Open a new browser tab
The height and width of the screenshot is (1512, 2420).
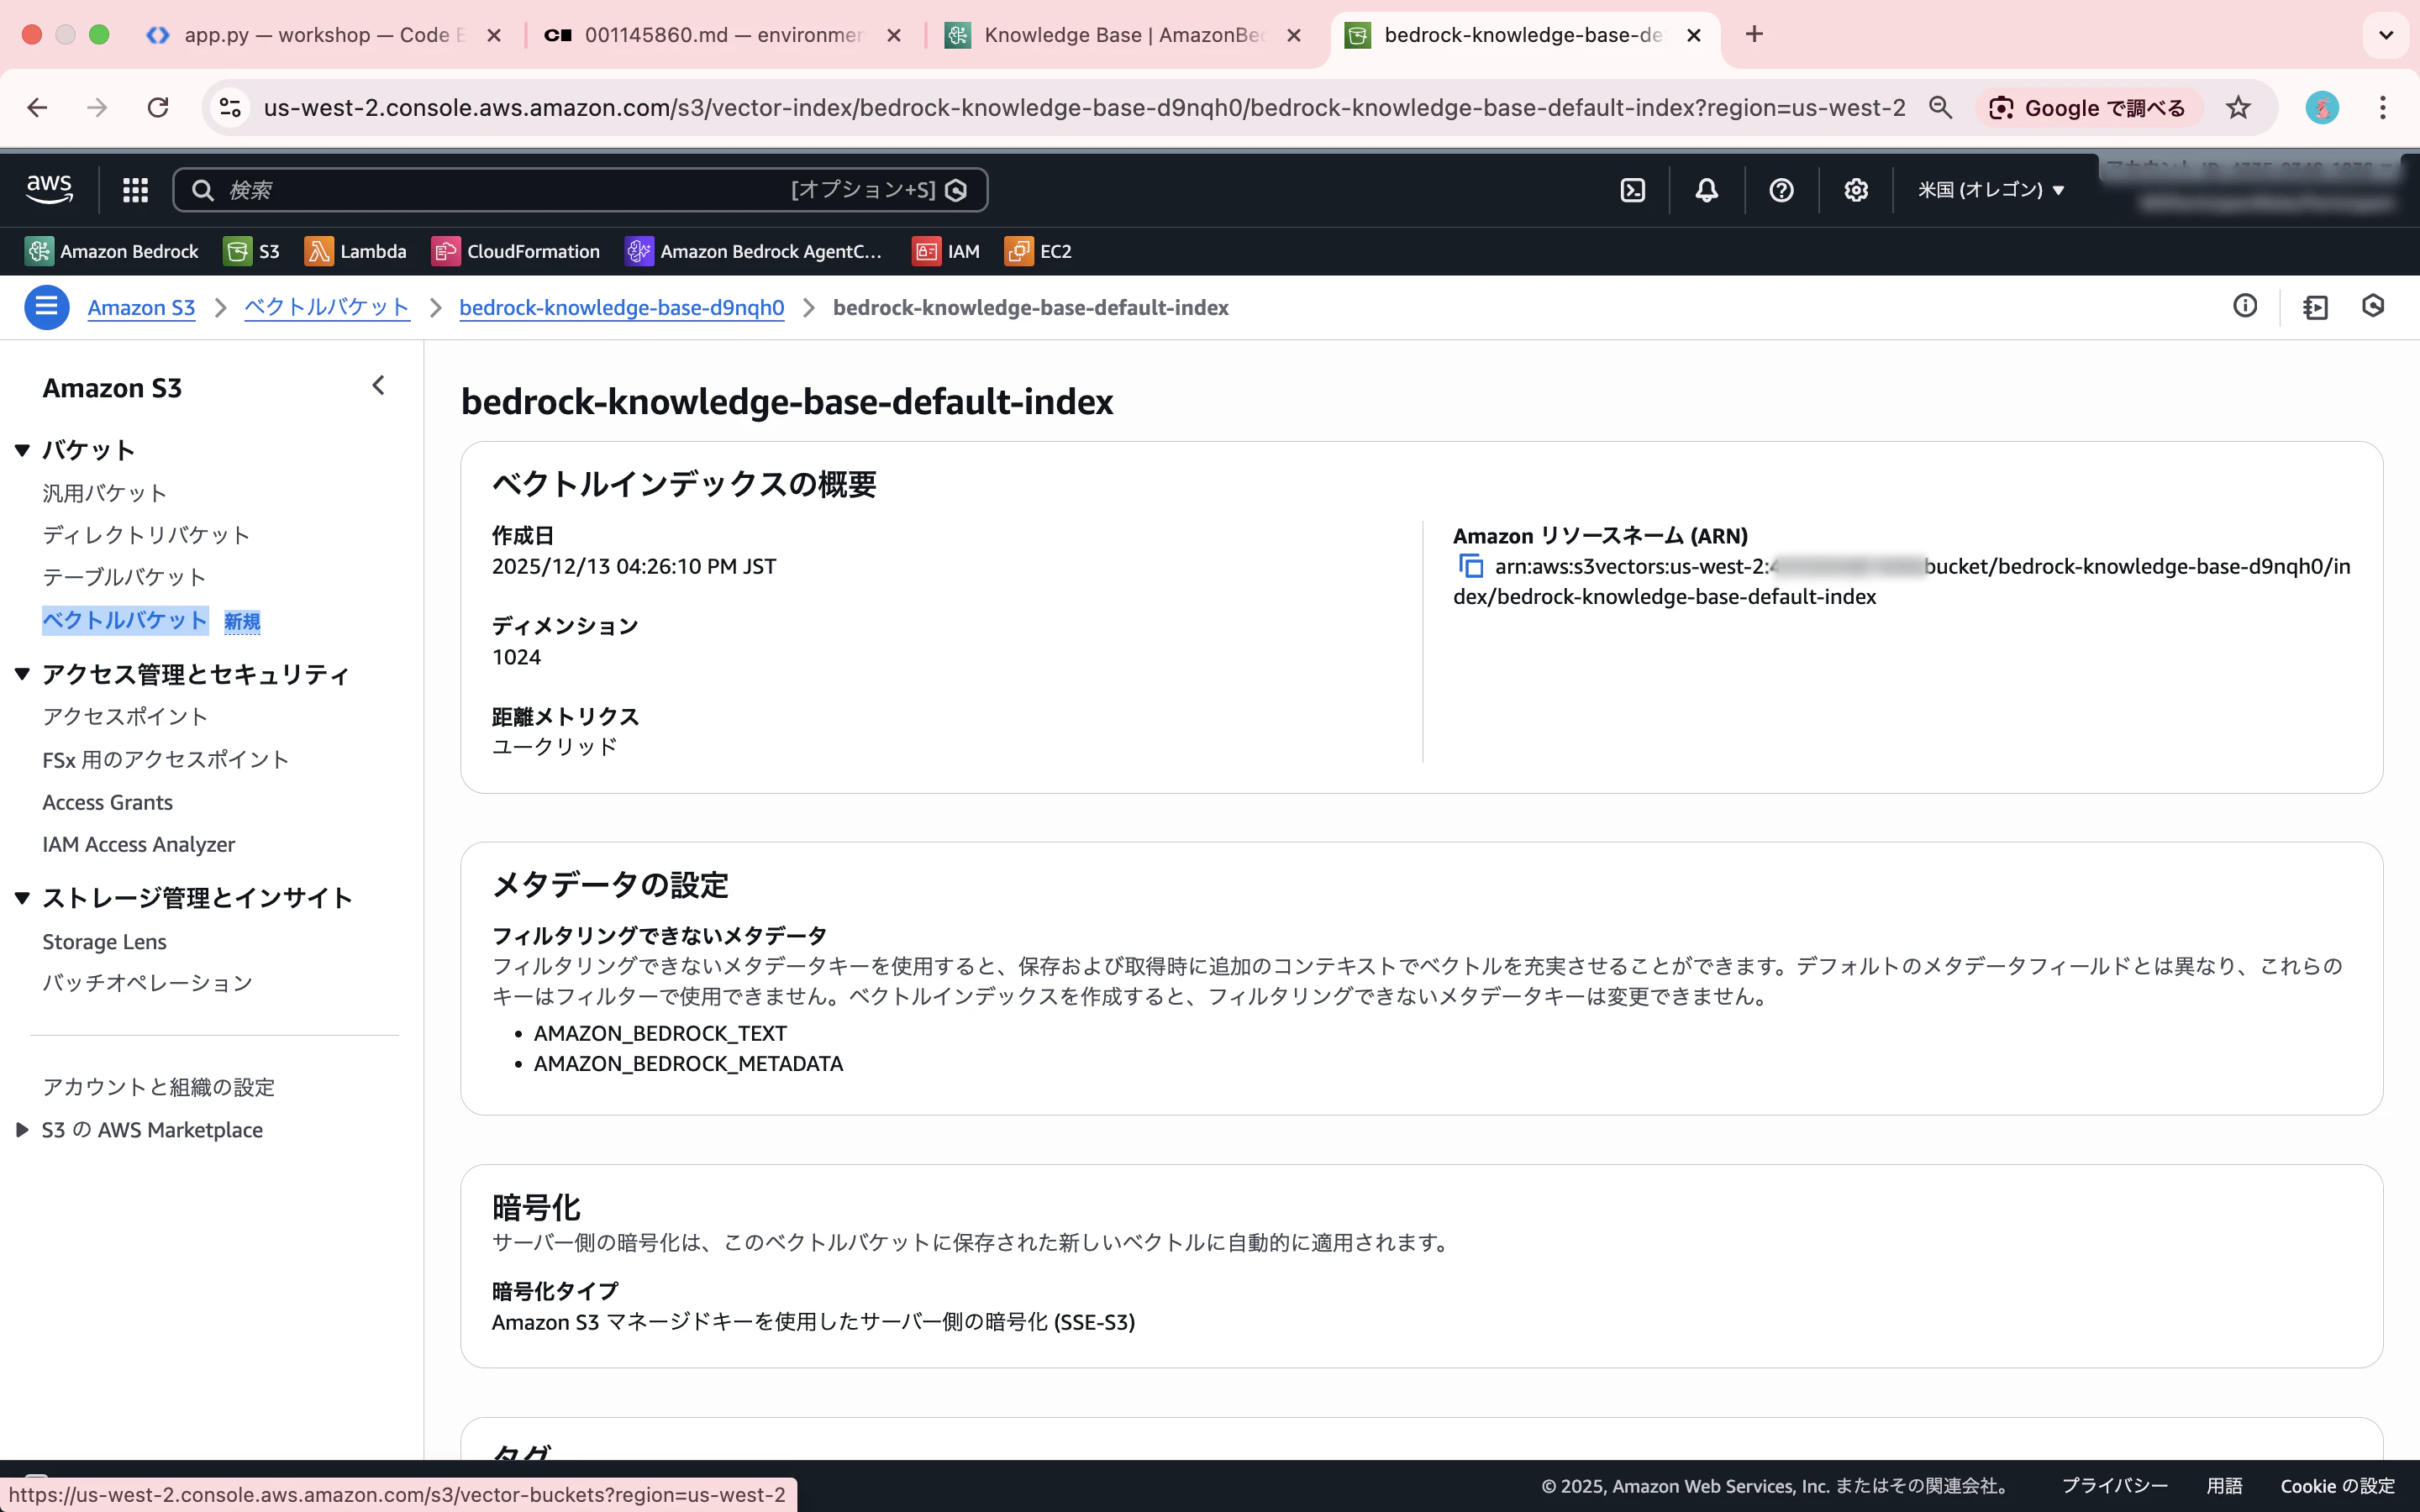(1754, 35)
